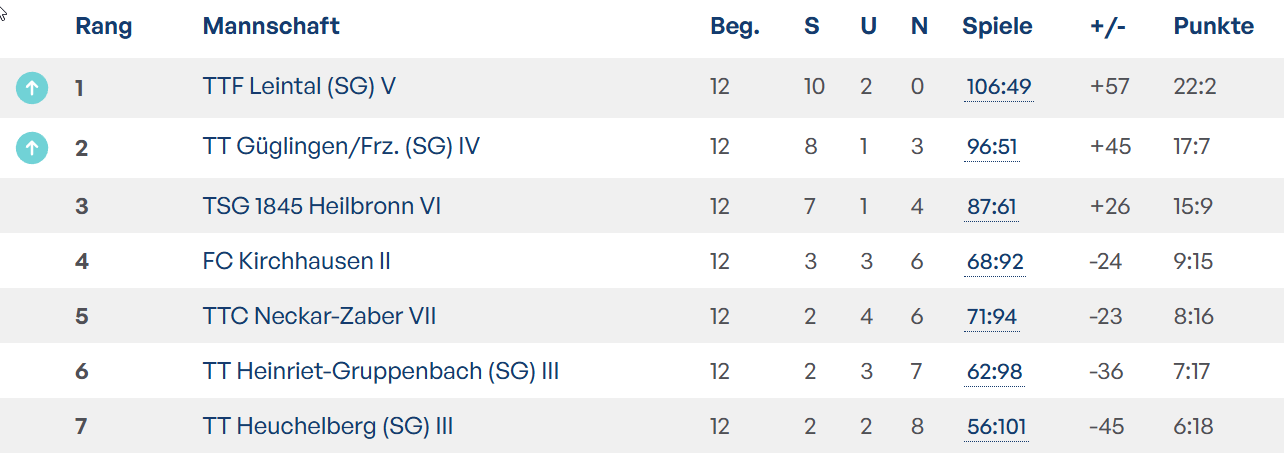Click promotion arrow icon beside rank 2

click(32, 148)
